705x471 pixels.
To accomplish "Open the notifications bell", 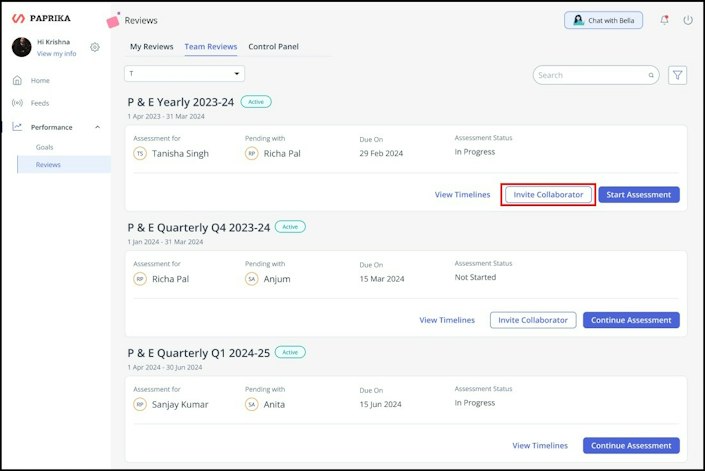I will point(664,20).
